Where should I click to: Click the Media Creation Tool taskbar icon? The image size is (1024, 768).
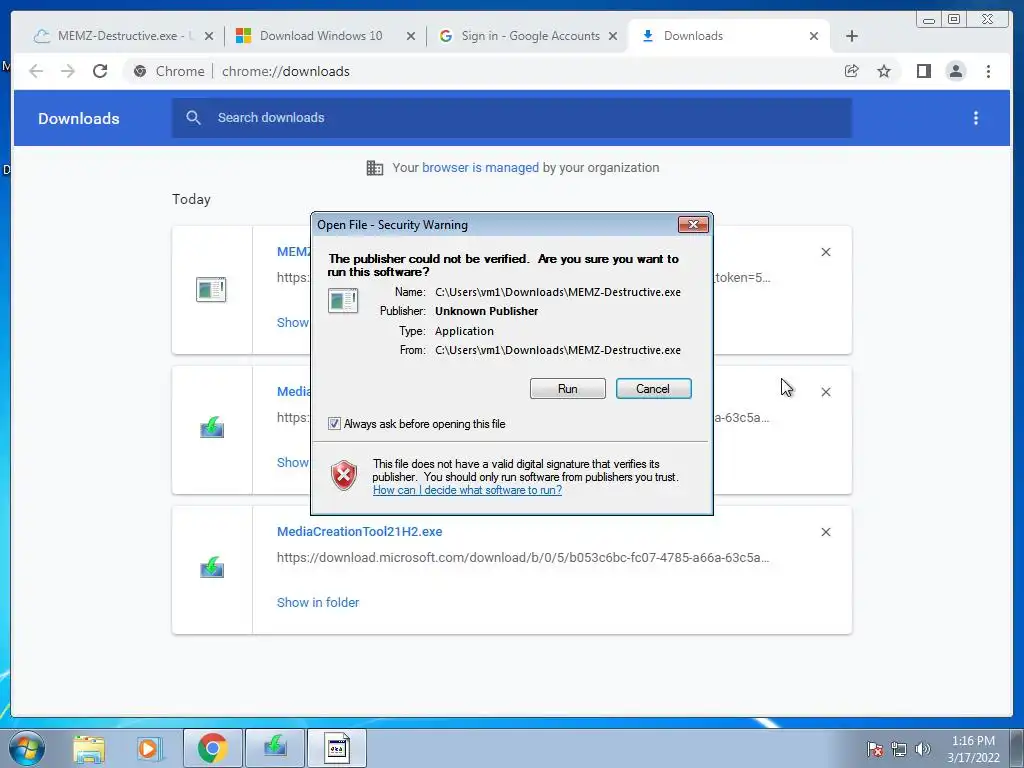pos(275,748)
